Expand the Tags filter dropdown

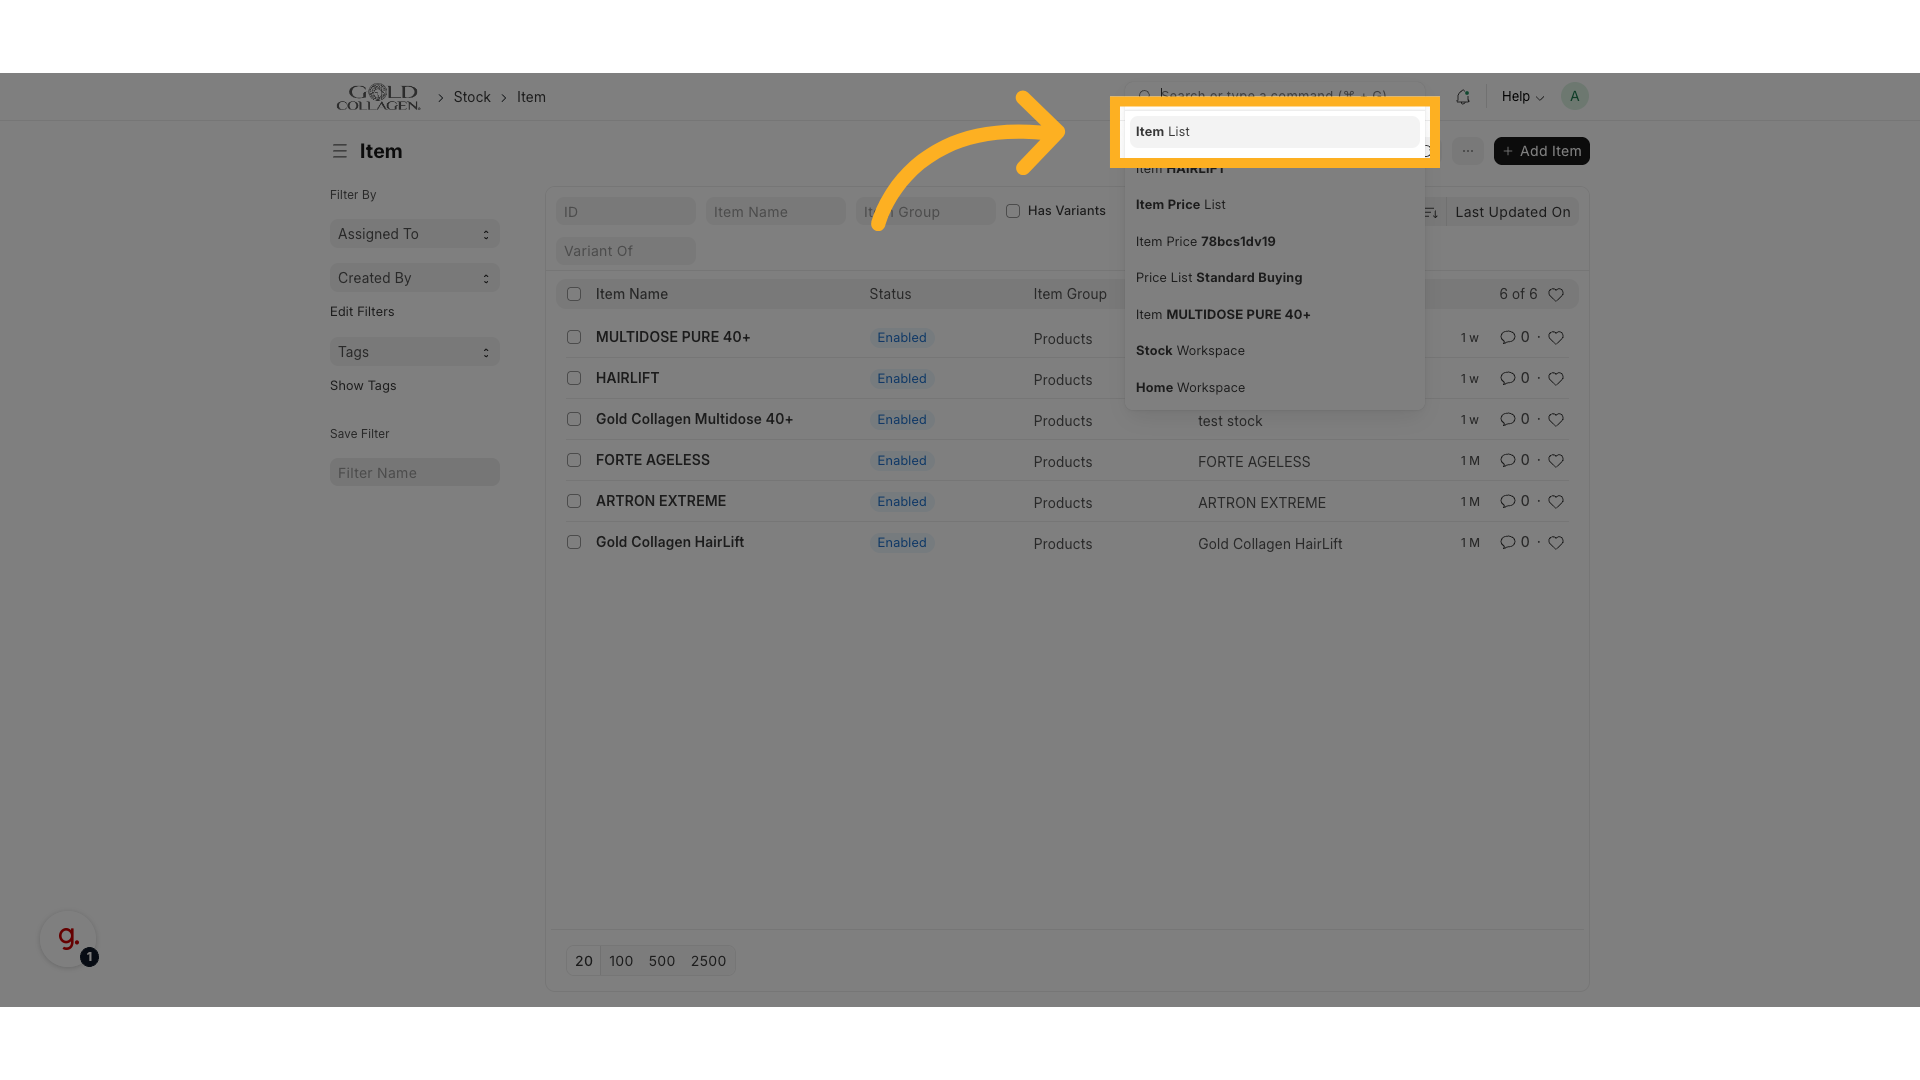click(414, 352)
